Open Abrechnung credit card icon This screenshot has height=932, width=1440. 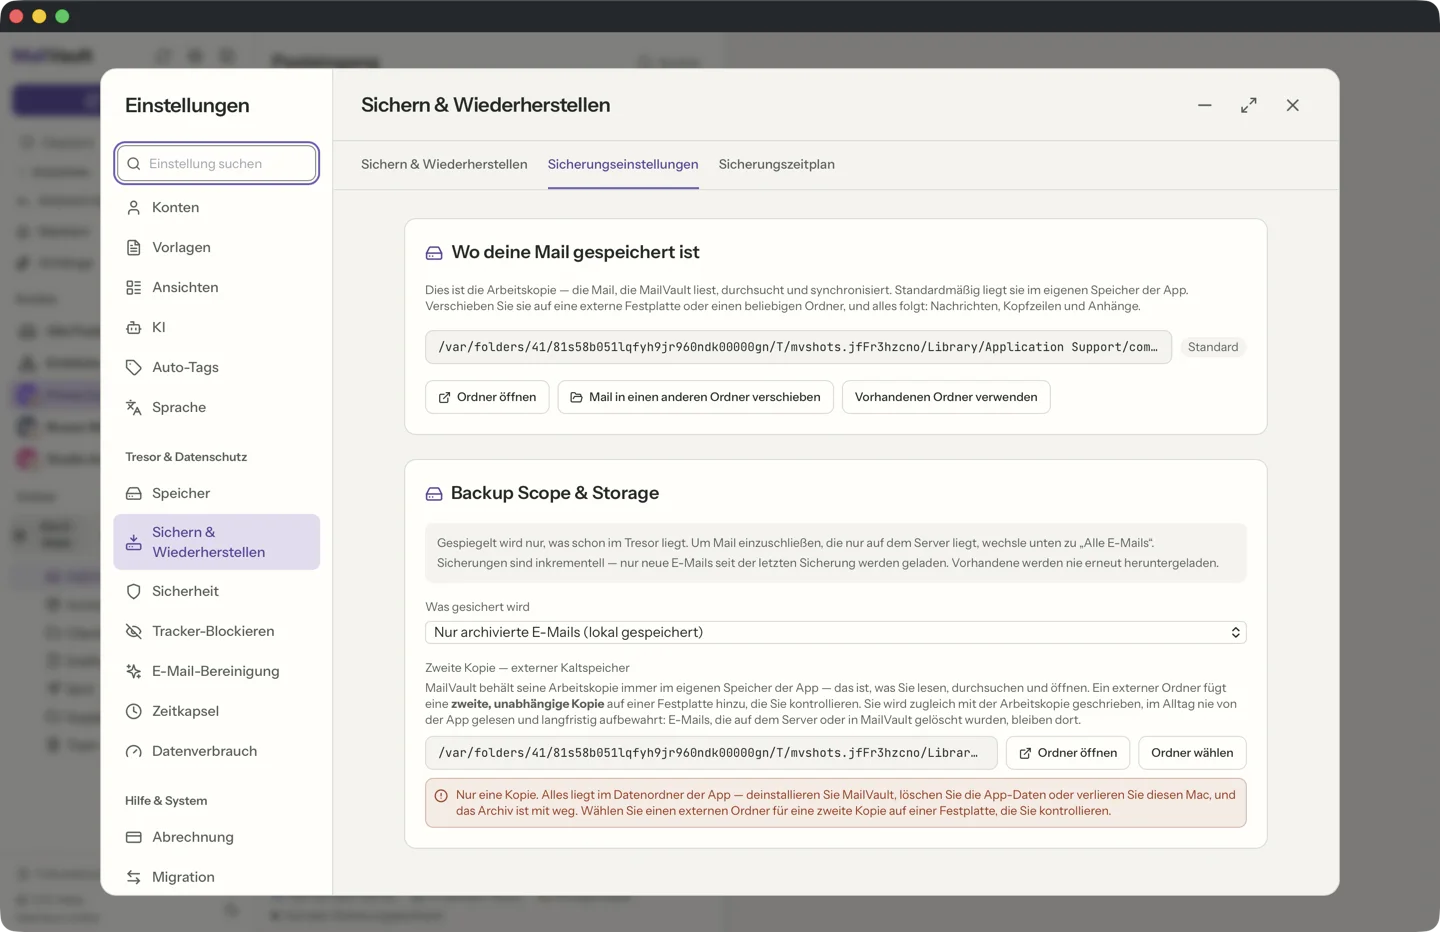[x=133, y=837]
